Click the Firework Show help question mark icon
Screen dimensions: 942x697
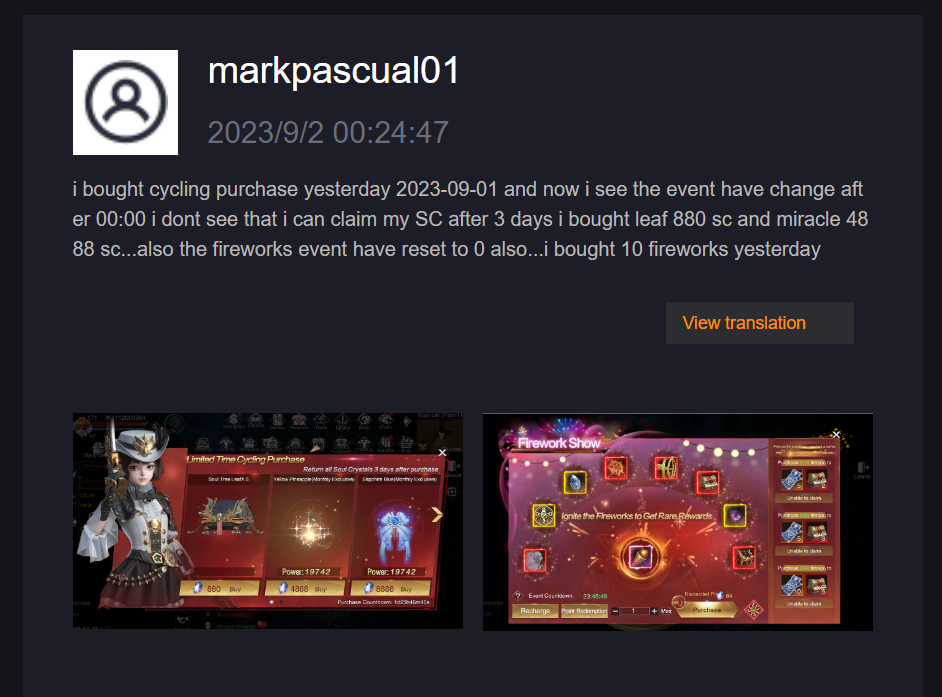pyautogui.click(x=518, y=595)
